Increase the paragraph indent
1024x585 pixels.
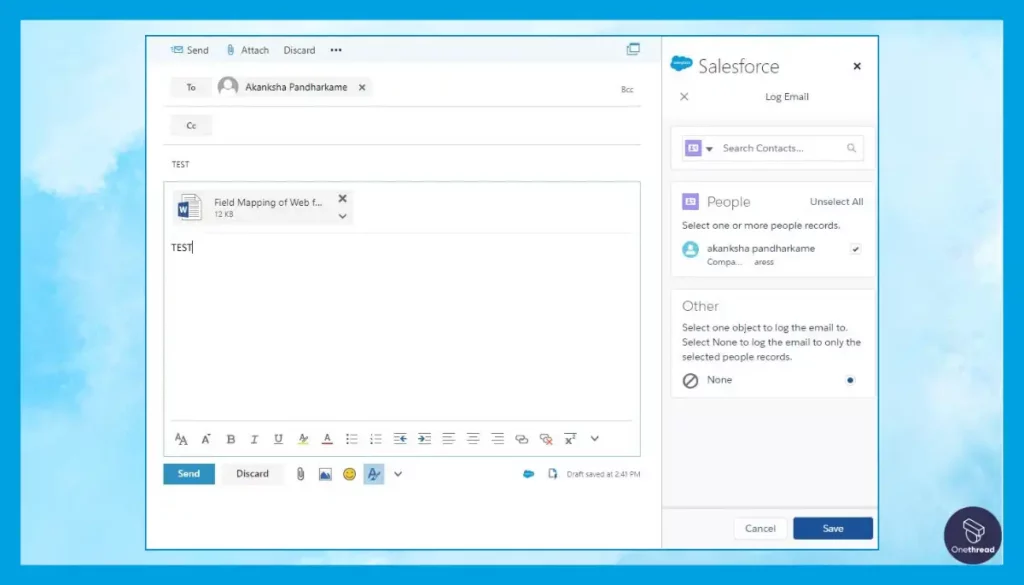pos(424,439)
